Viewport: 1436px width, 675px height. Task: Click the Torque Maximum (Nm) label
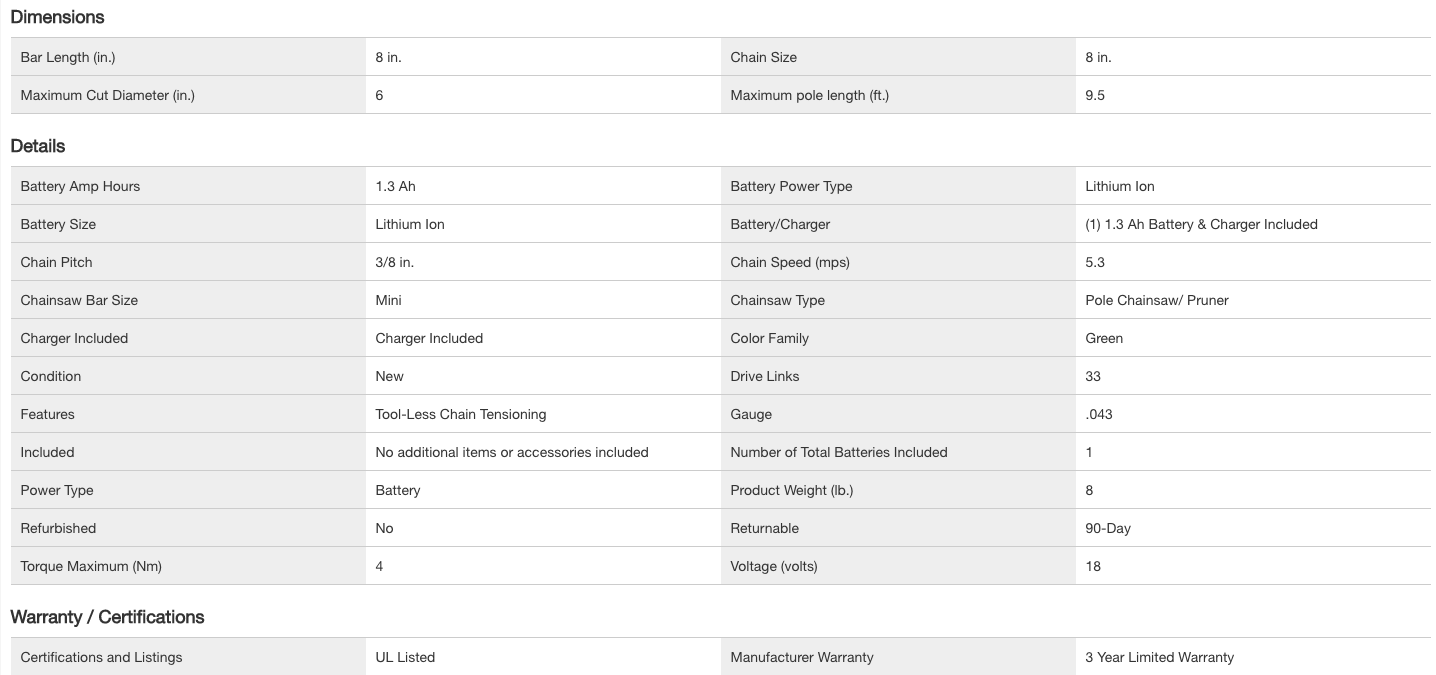tap(91, 566)
